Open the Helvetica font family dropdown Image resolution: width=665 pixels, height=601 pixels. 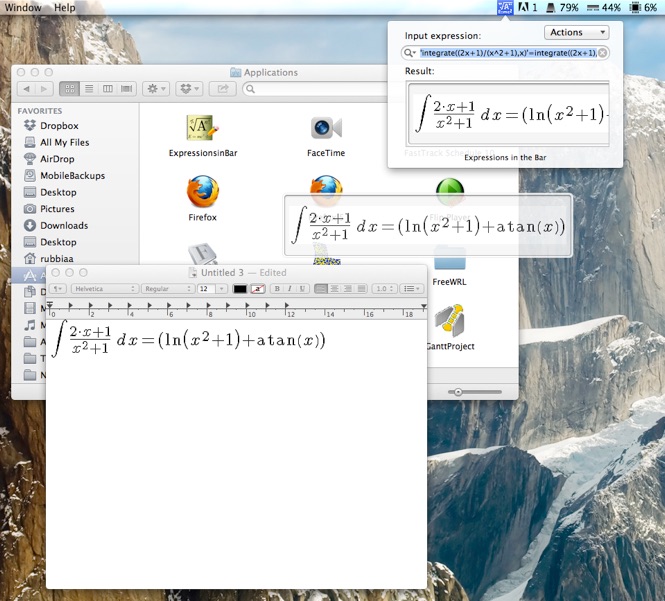coord(104,288)
